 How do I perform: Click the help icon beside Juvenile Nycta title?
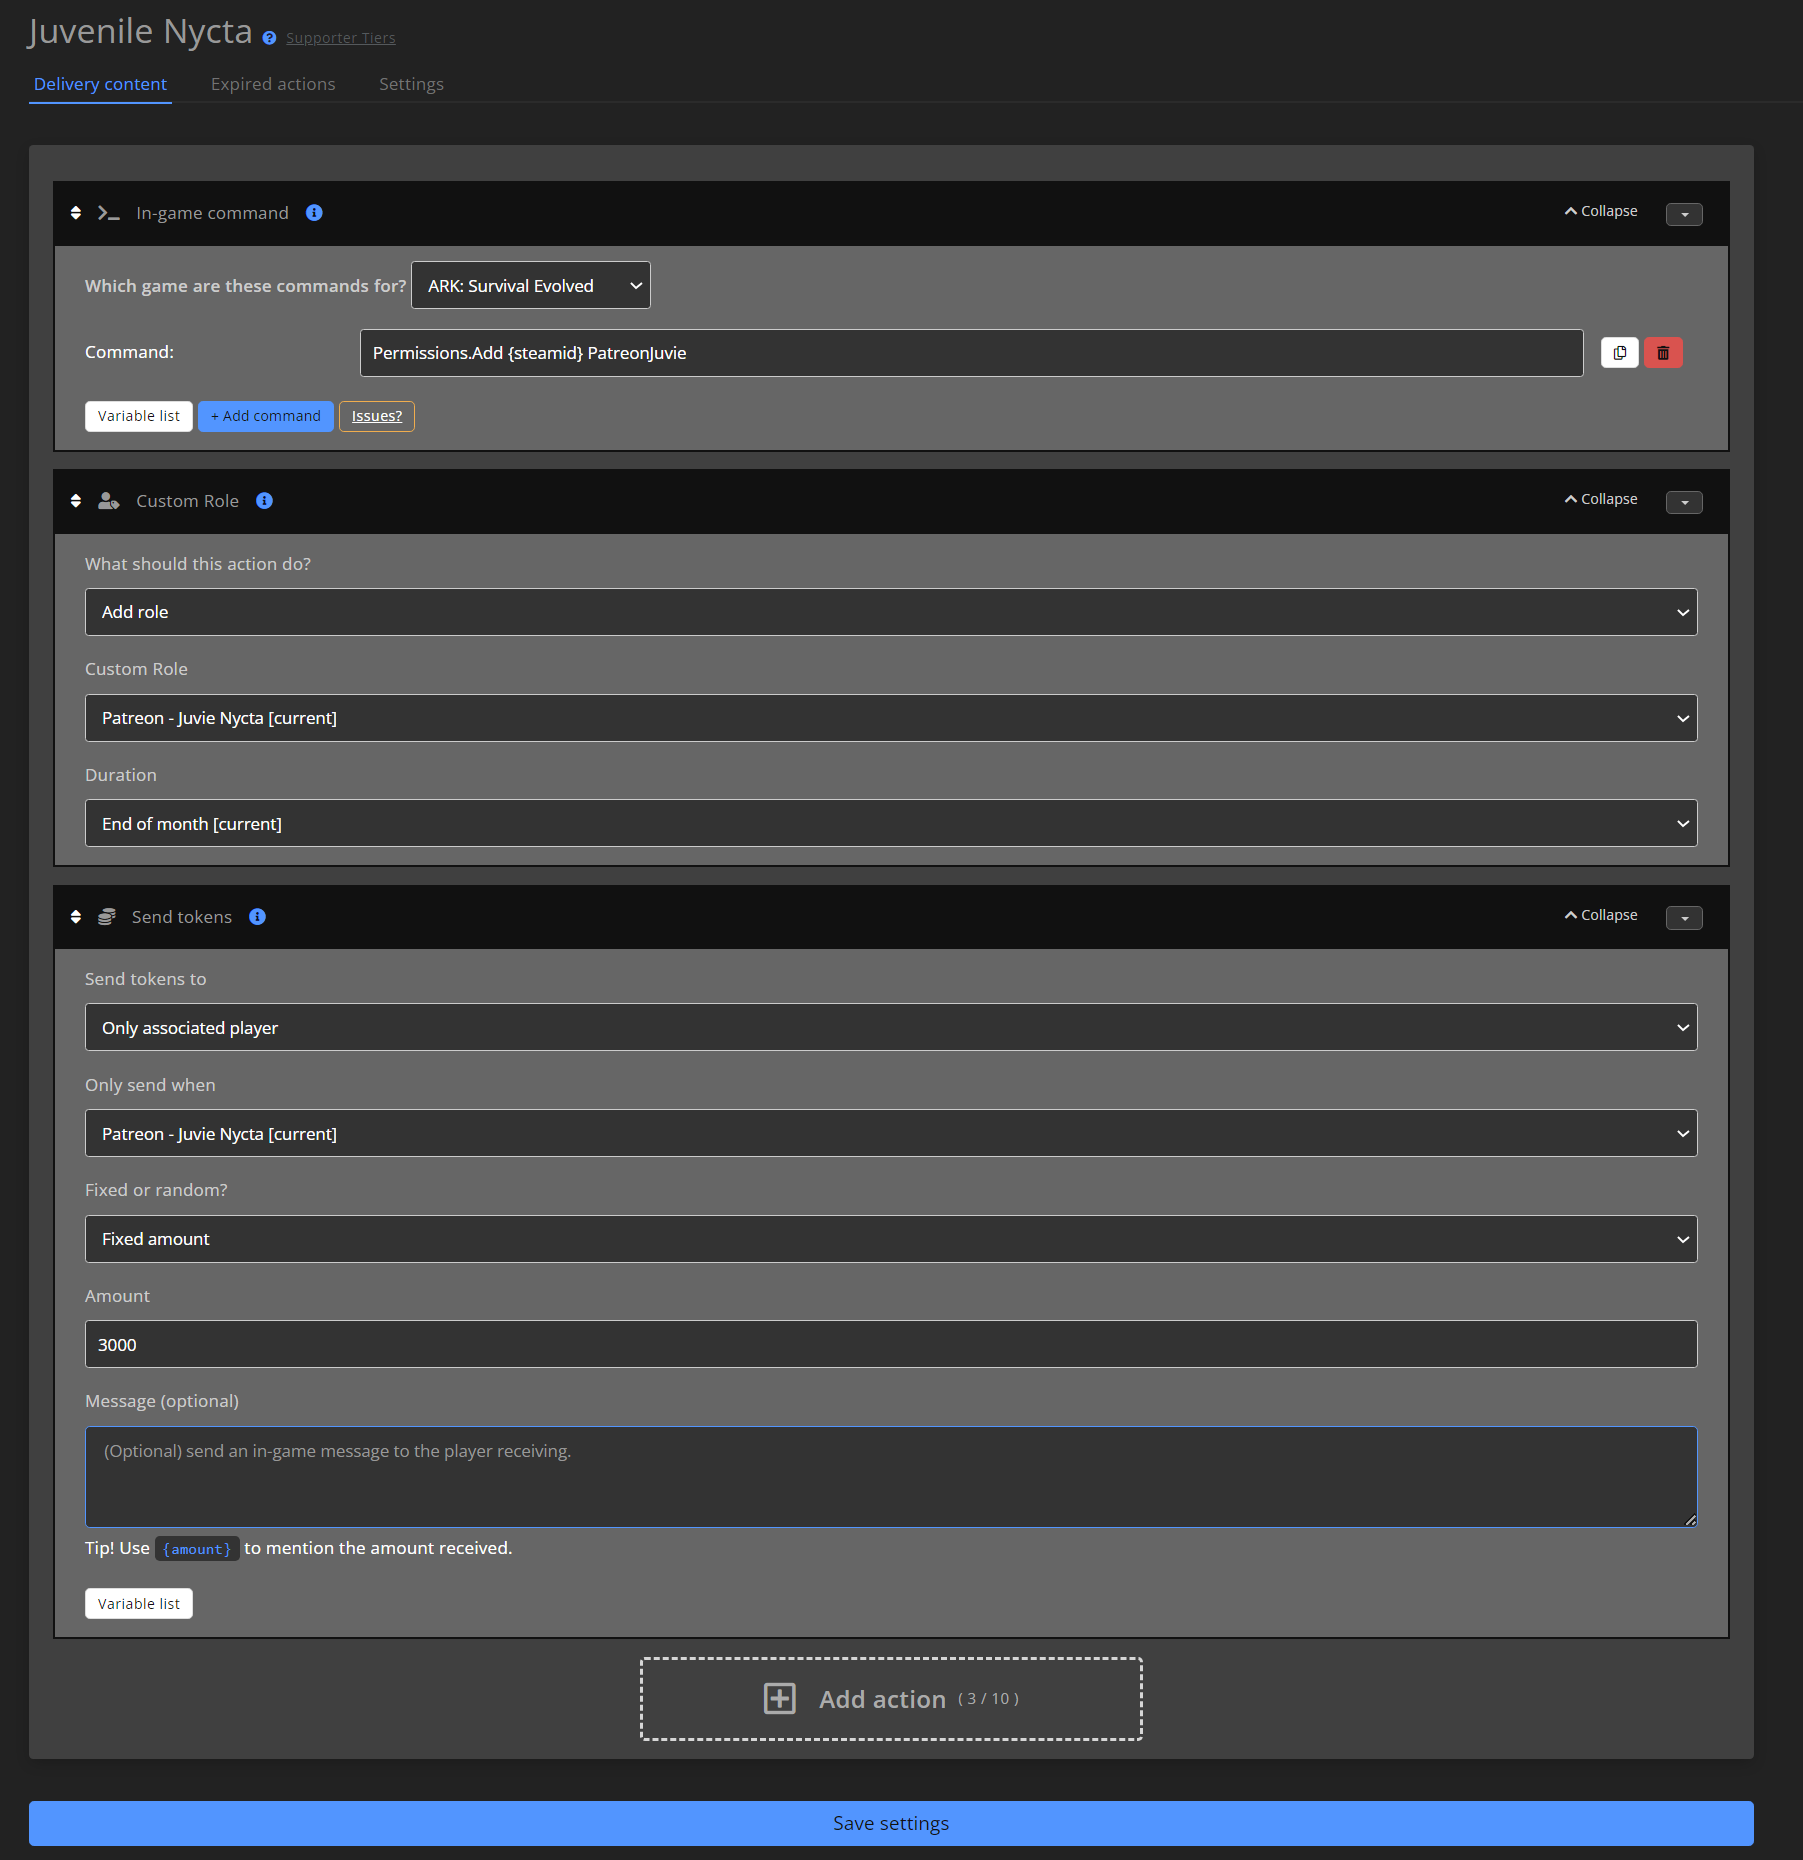point(268,38)
